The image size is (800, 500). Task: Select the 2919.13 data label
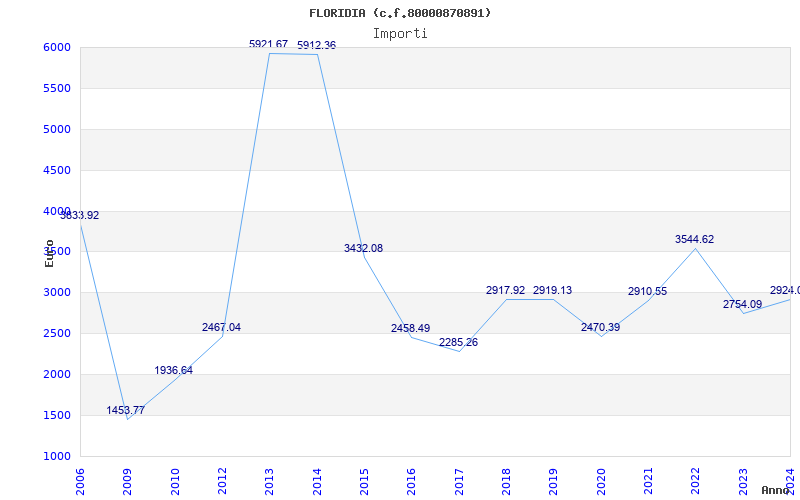point(553,290)
